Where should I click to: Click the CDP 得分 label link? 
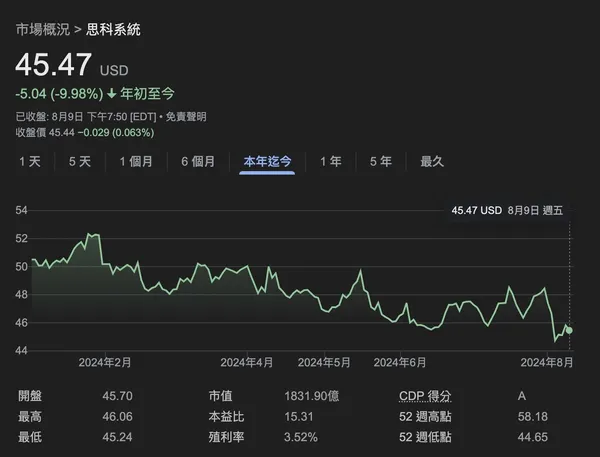(425, 396)
